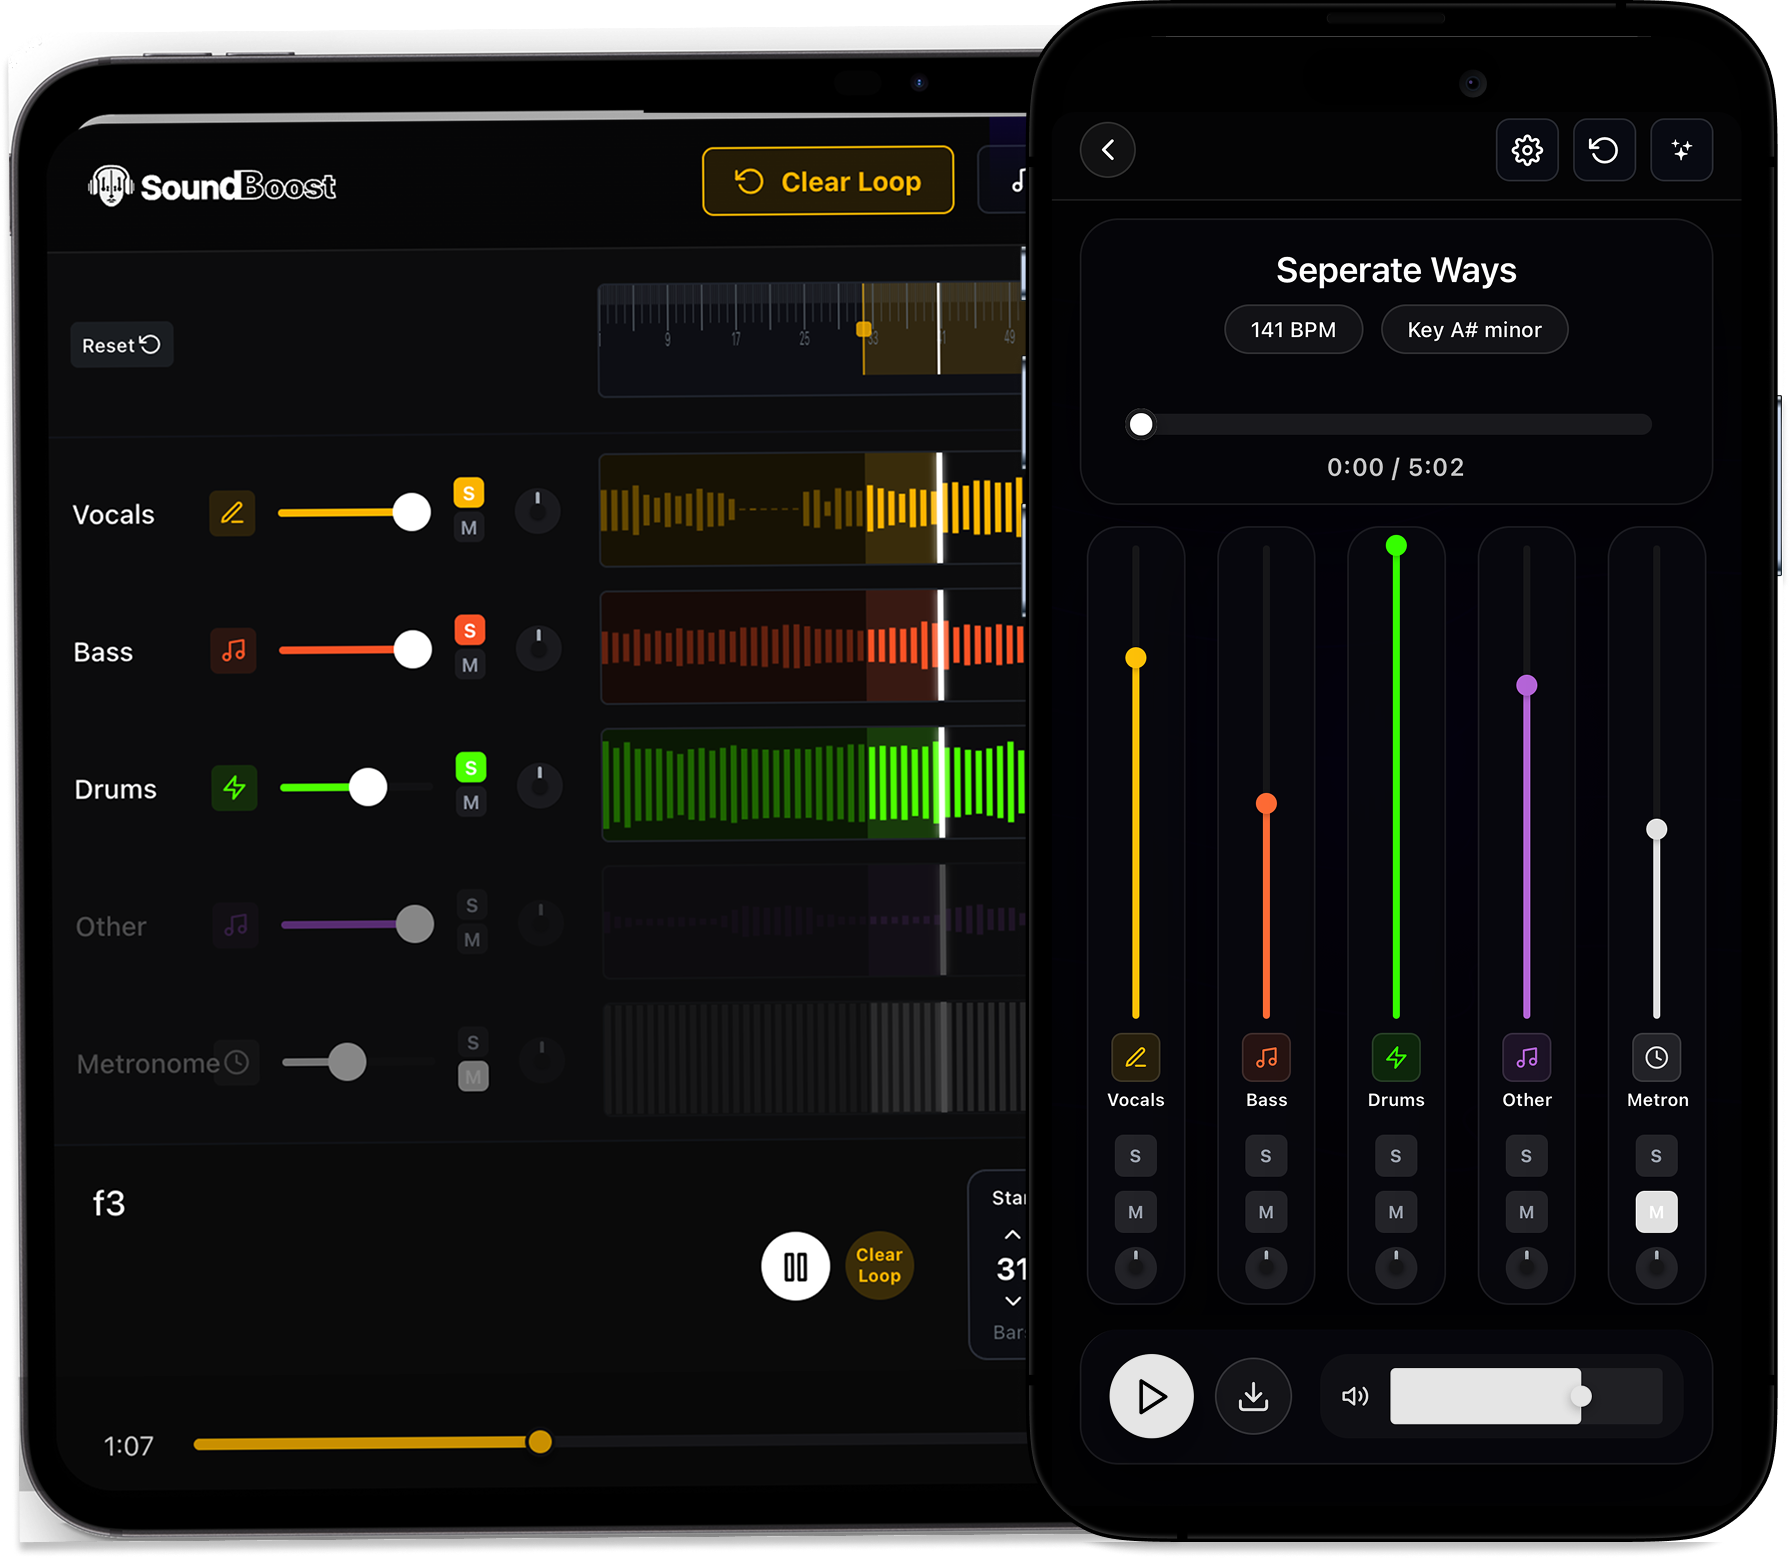Click the Drums pan knob on tablet

coord(540,786)
